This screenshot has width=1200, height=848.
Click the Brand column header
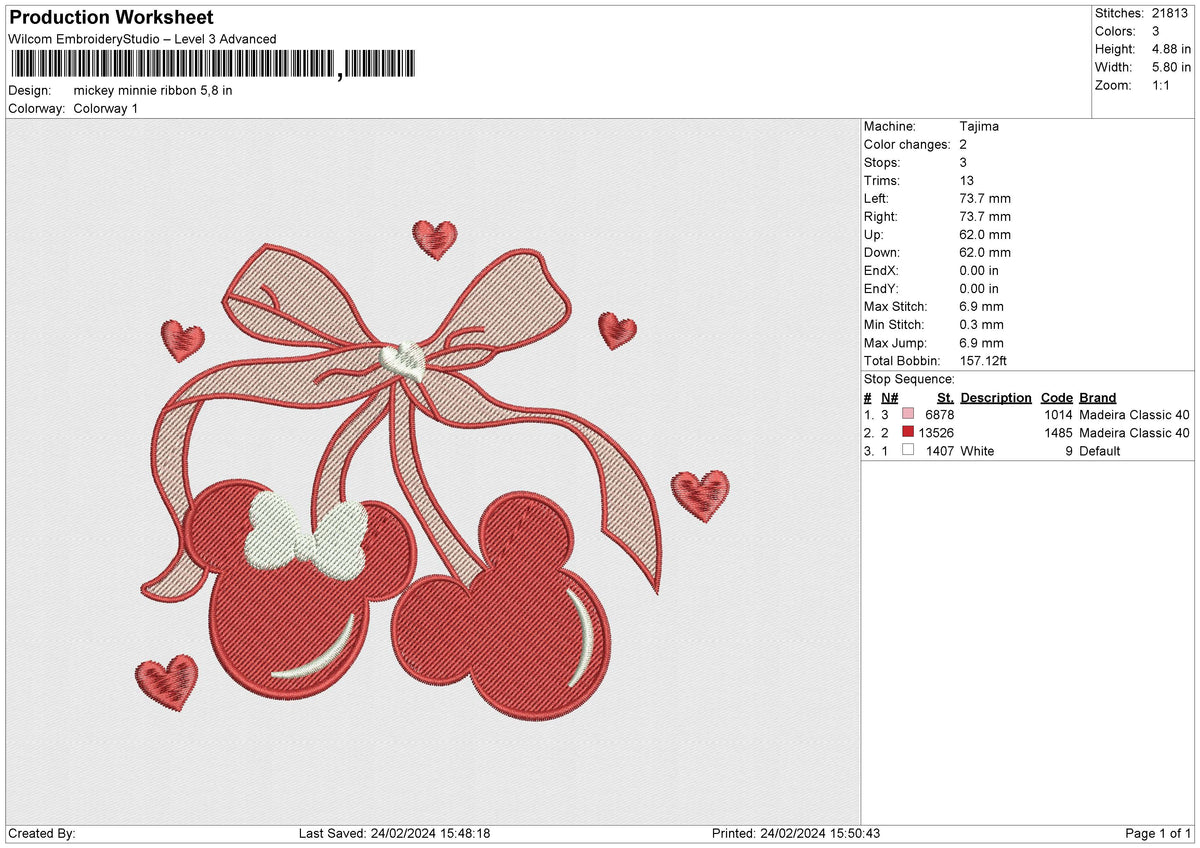coord(1098,397)
